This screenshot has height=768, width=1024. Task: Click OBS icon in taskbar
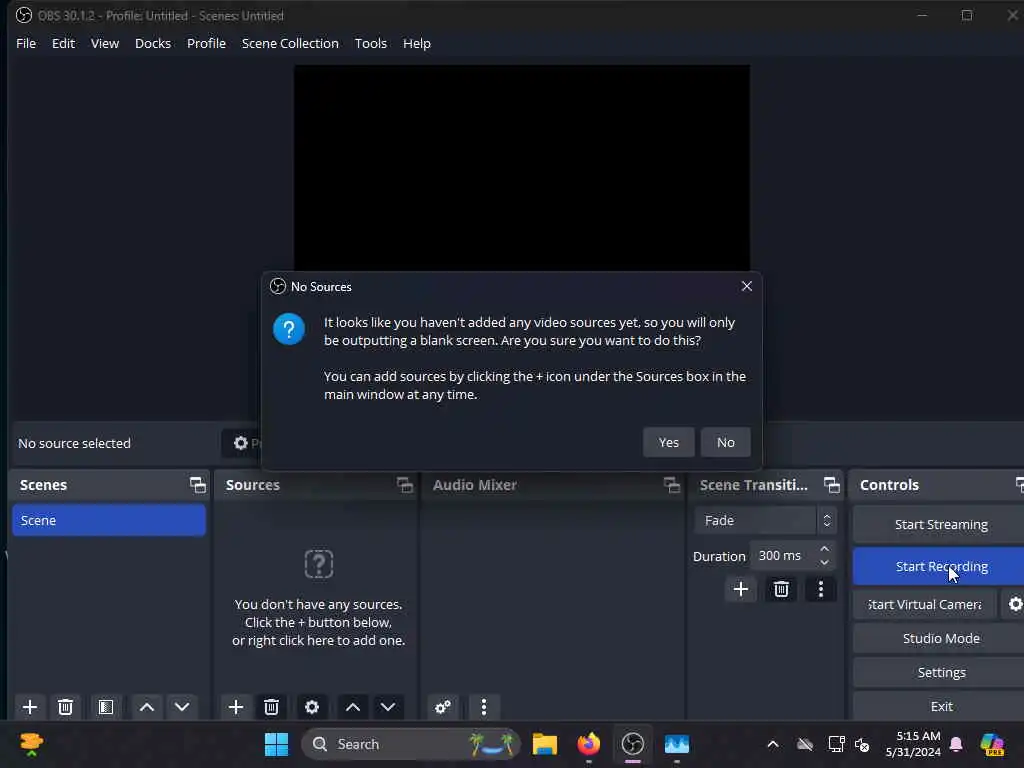(632, 744)
